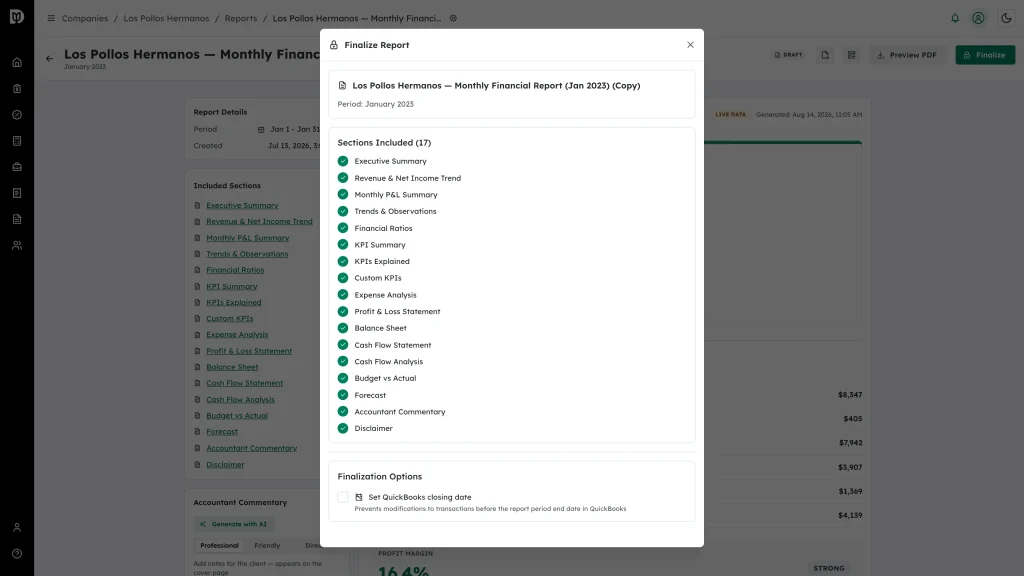Image resolution: width=1024 pixels, height=576 pixels.
Task: Open the team users icon in sidebar
Action: 17,246
